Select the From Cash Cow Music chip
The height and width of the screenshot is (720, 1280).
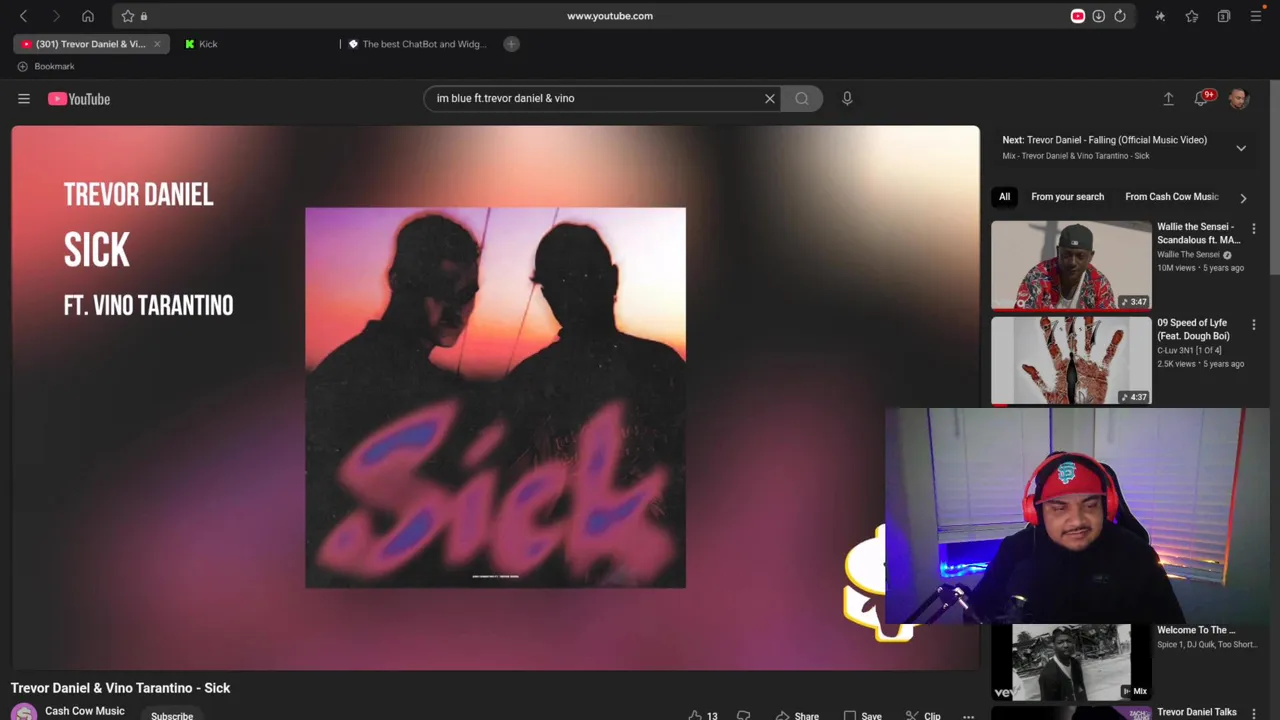tap(1171, 197)
